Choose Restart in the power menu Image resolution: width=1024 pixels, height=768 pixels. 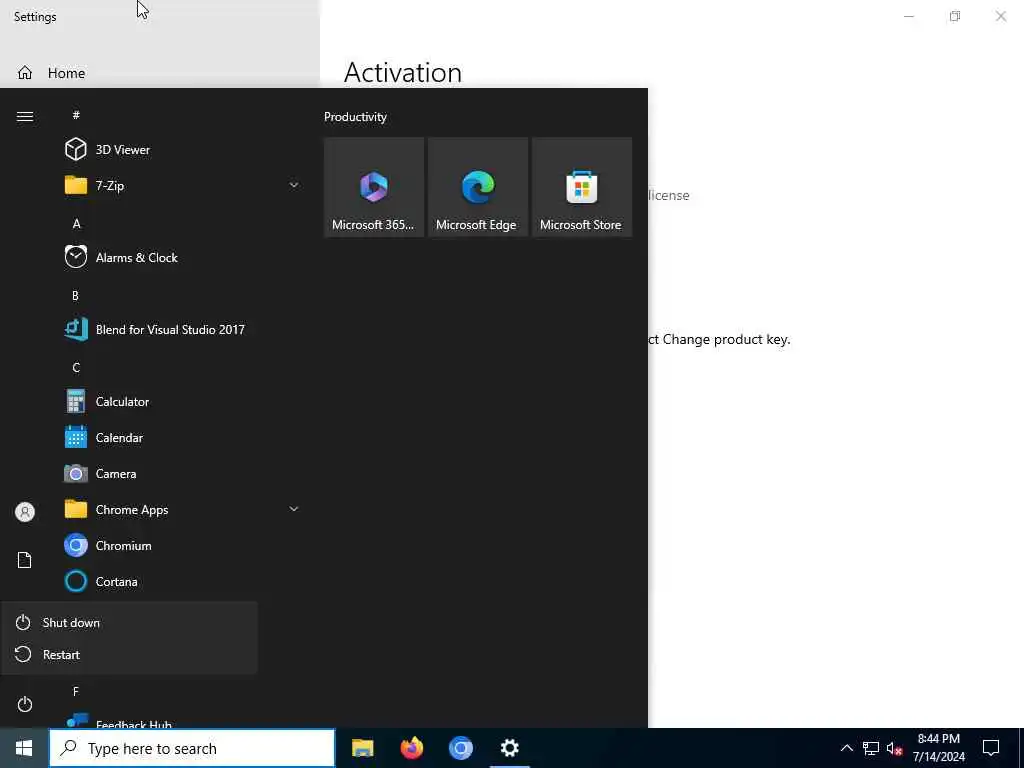click(129, 654)
